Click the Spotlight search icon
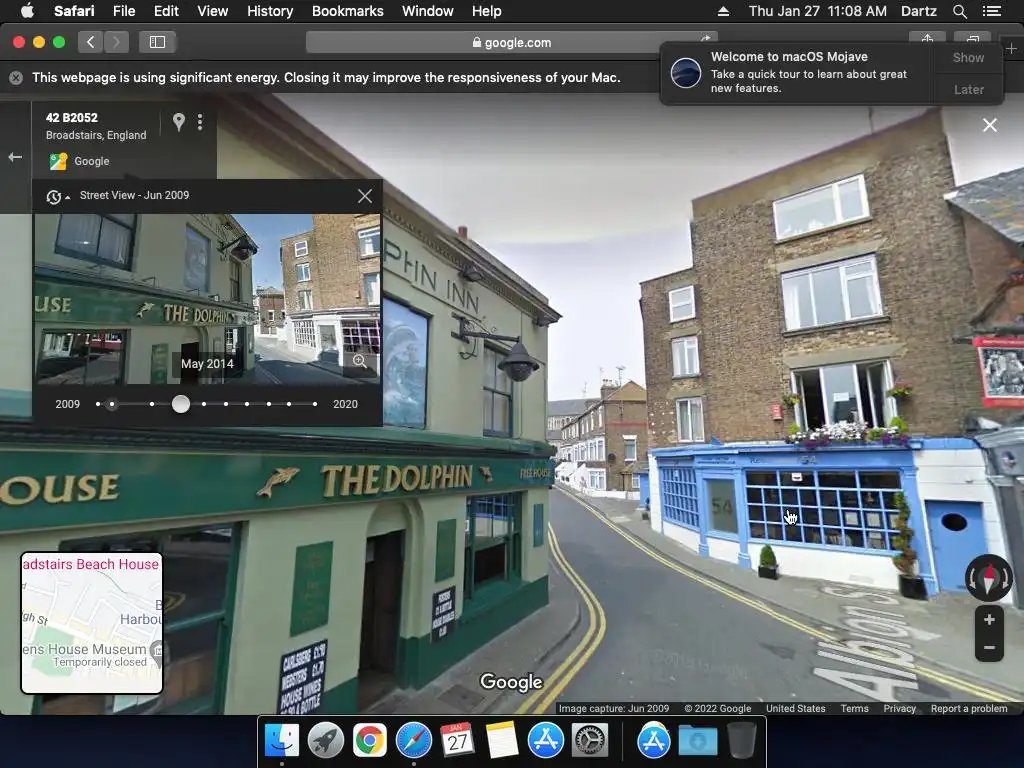This screenshot has height=768, width=1024. pos(959,11)
